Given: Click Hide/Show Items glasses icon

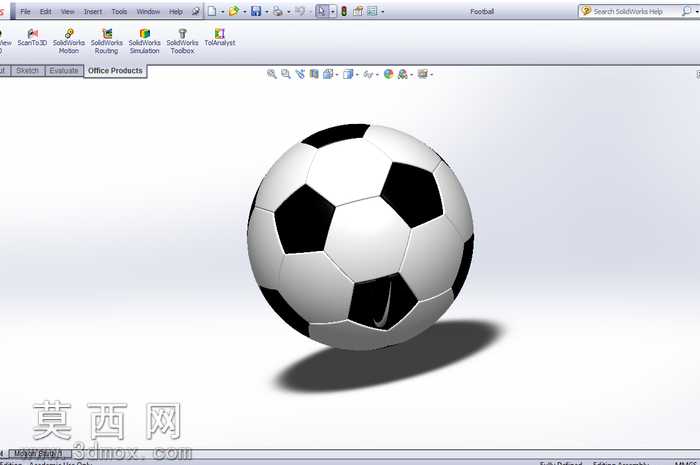Looking at the screenshot, I should [368, 74].
